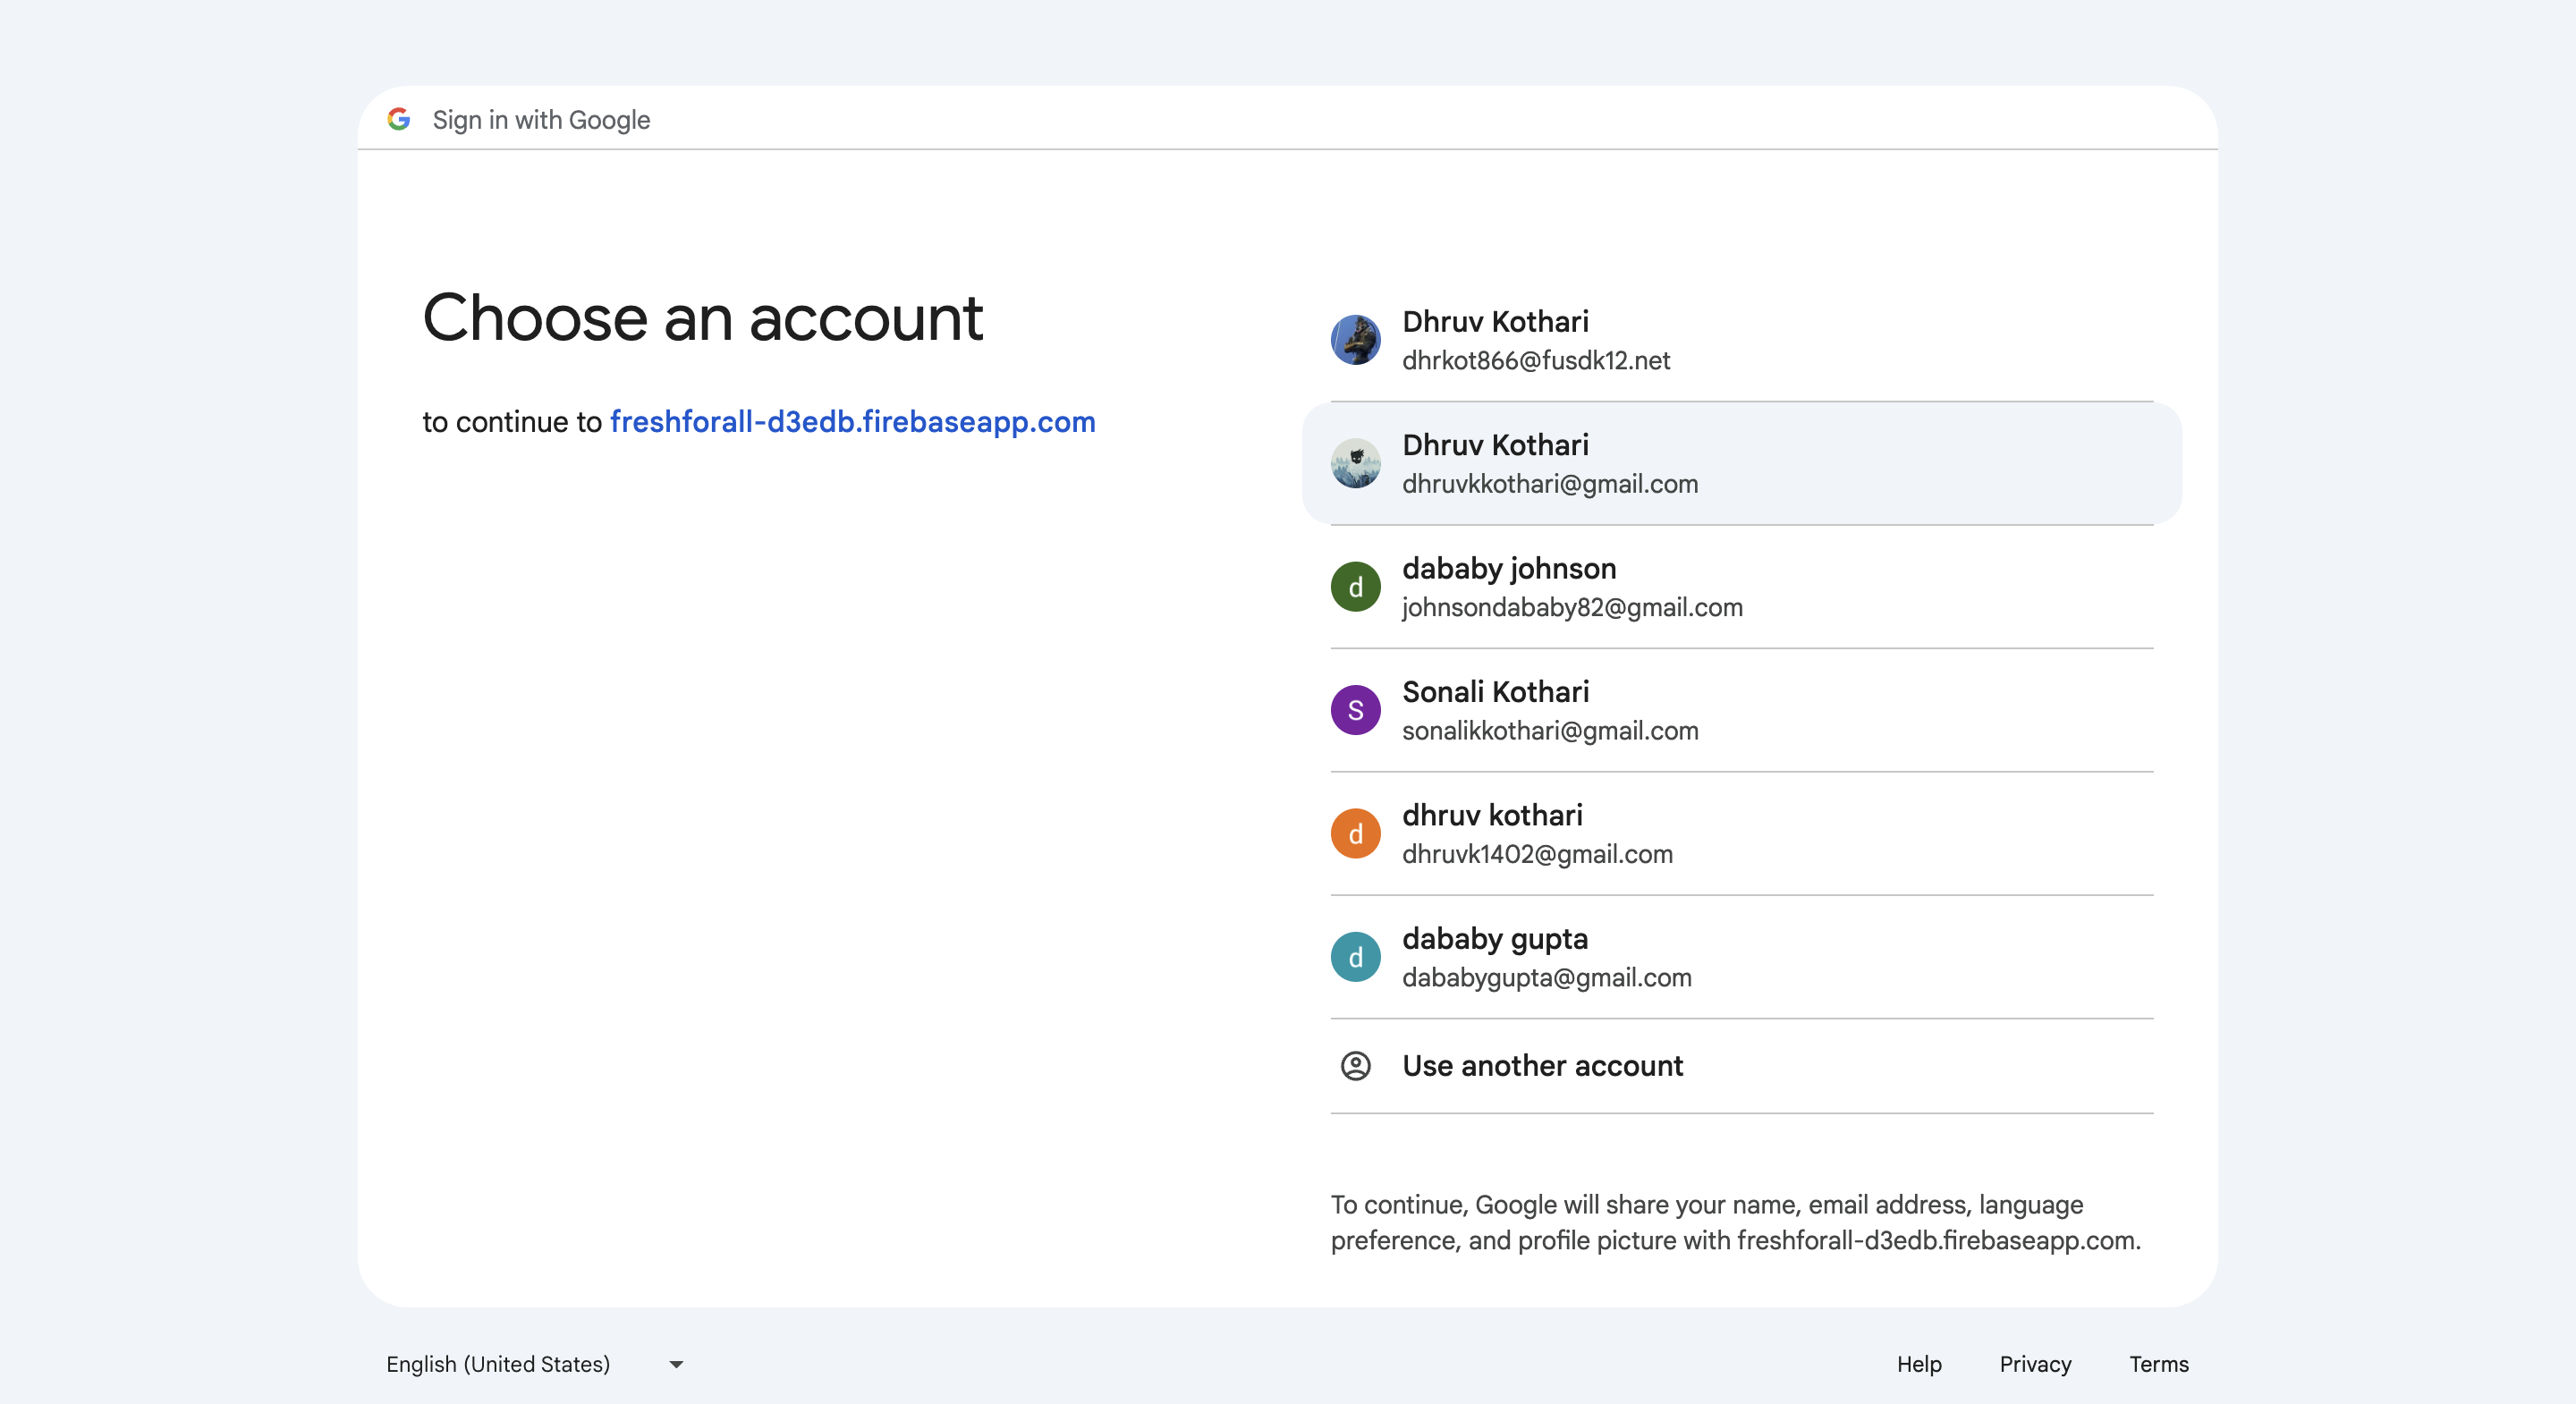2576x1404 pixels.
Task: Open the Terms link
Action: coord(2158,1364)
